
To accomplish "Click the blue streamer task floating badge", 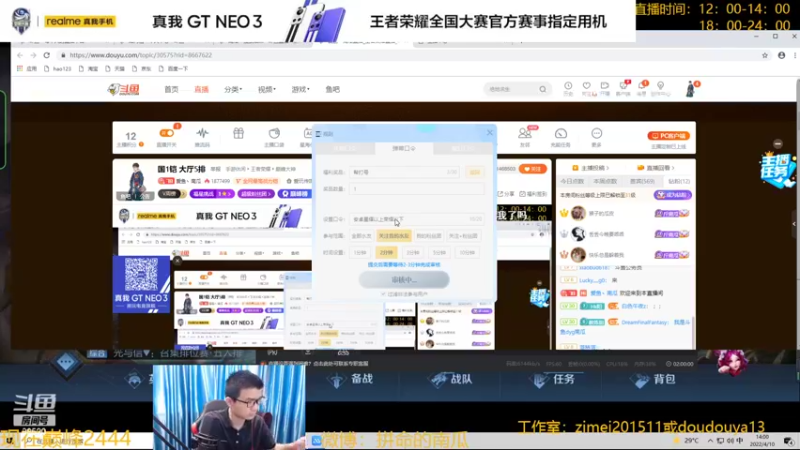I will (x=777, y=170).
